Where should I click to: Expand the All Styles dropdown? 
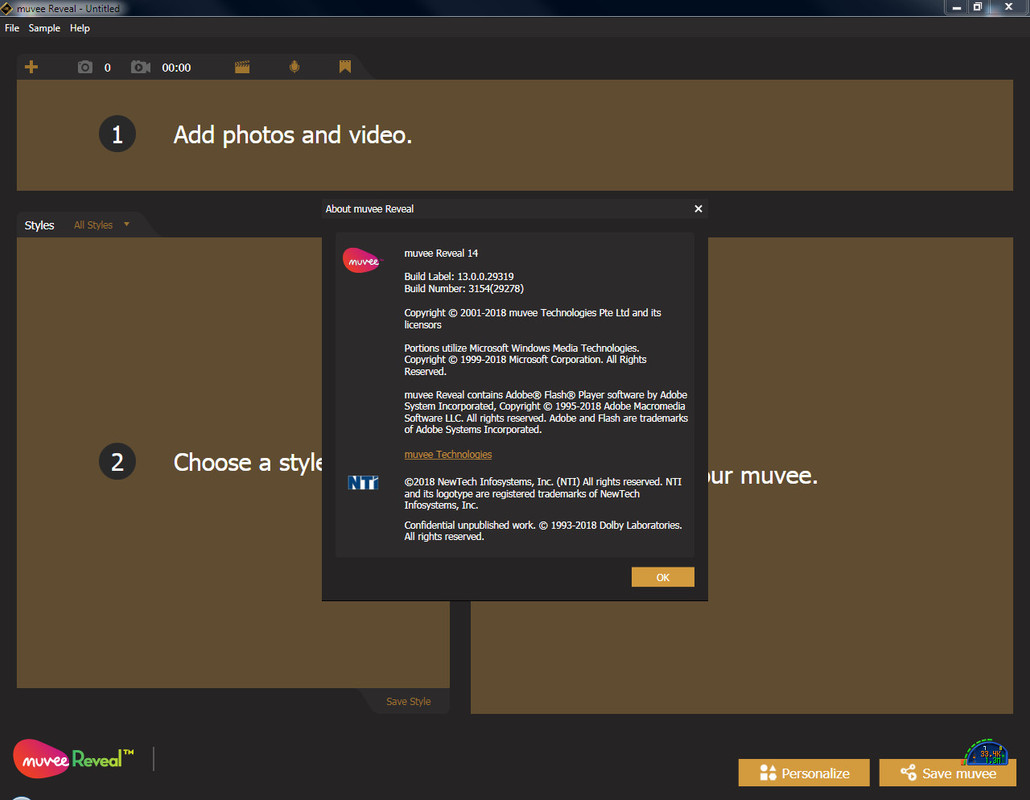coord(101,225)
